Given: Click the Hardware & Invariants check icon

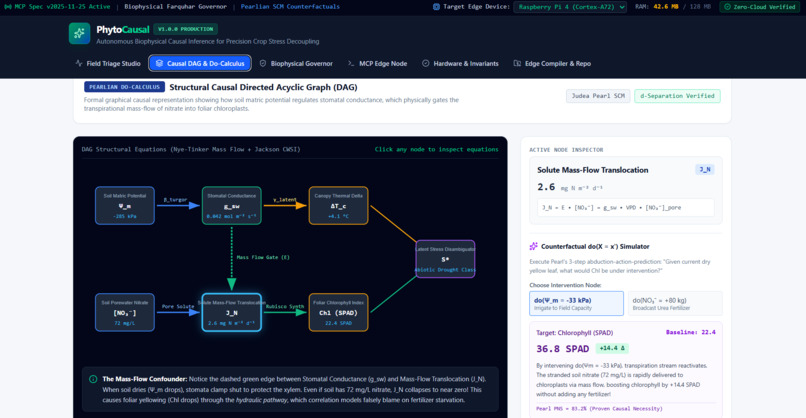Looking at the screenshot, I should tap(426, 63).
